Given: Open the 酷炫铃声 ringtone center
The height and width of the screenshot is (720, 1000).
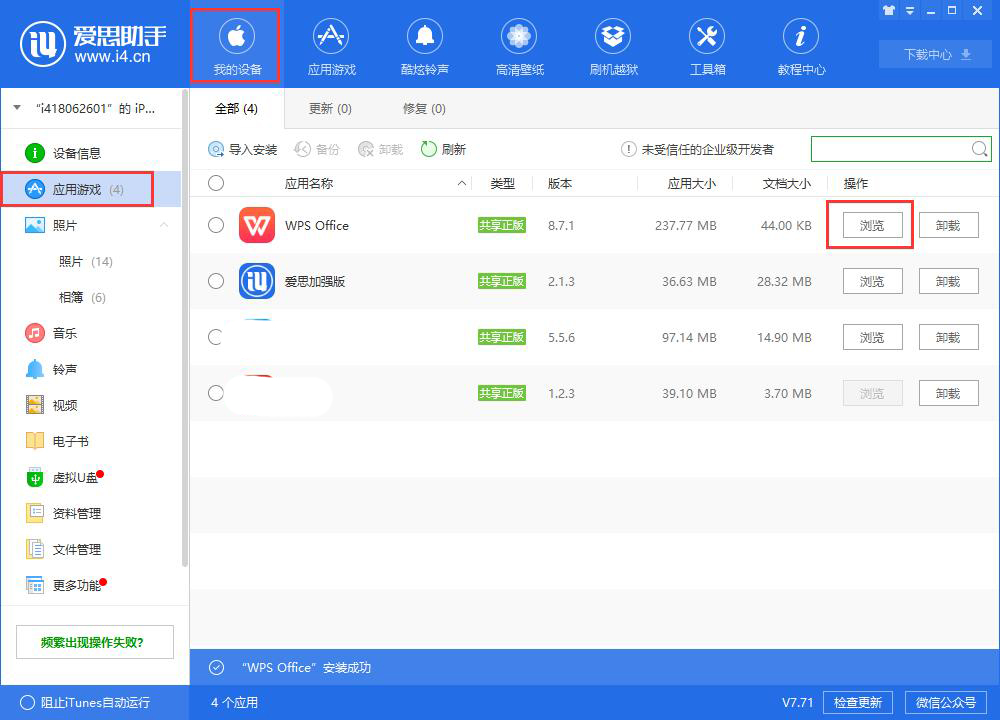Looking at the screenshot, I should click(424, 44).
